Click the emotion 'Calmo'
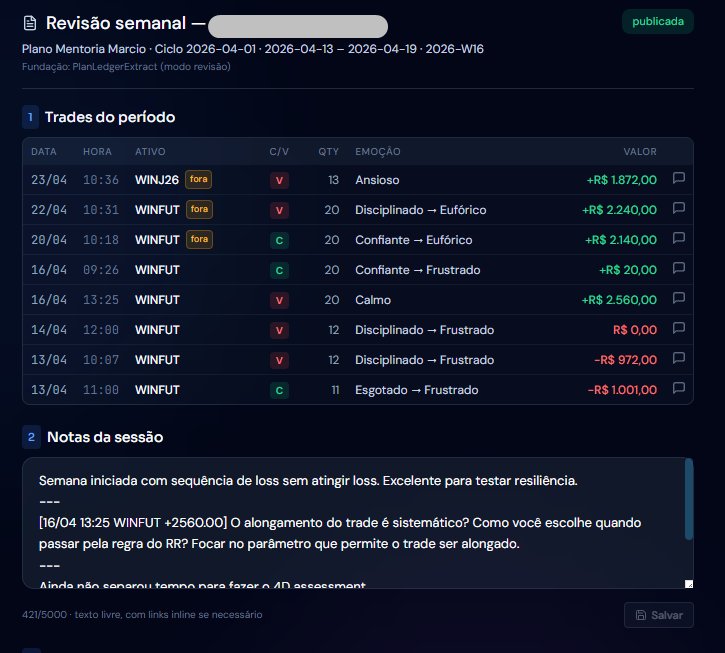Screen dimensions: 725x653 373,300
